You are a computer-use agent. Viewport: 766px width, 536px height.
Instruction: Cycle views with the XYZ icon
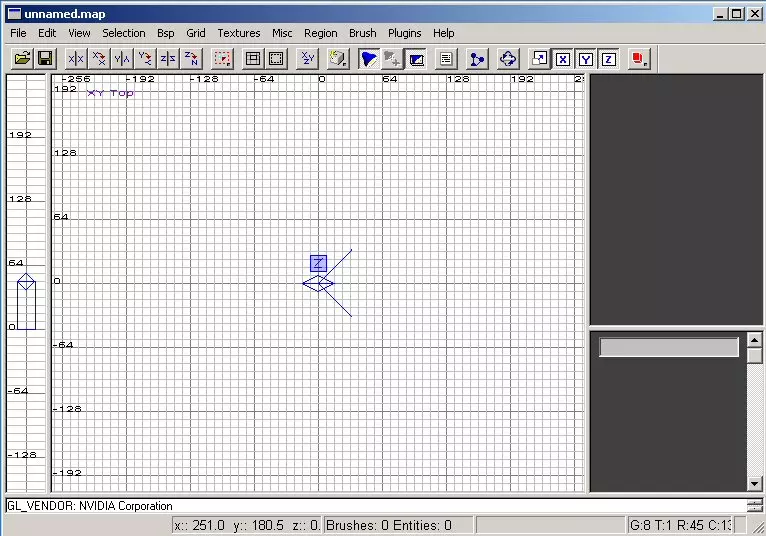tap(307, 59)
